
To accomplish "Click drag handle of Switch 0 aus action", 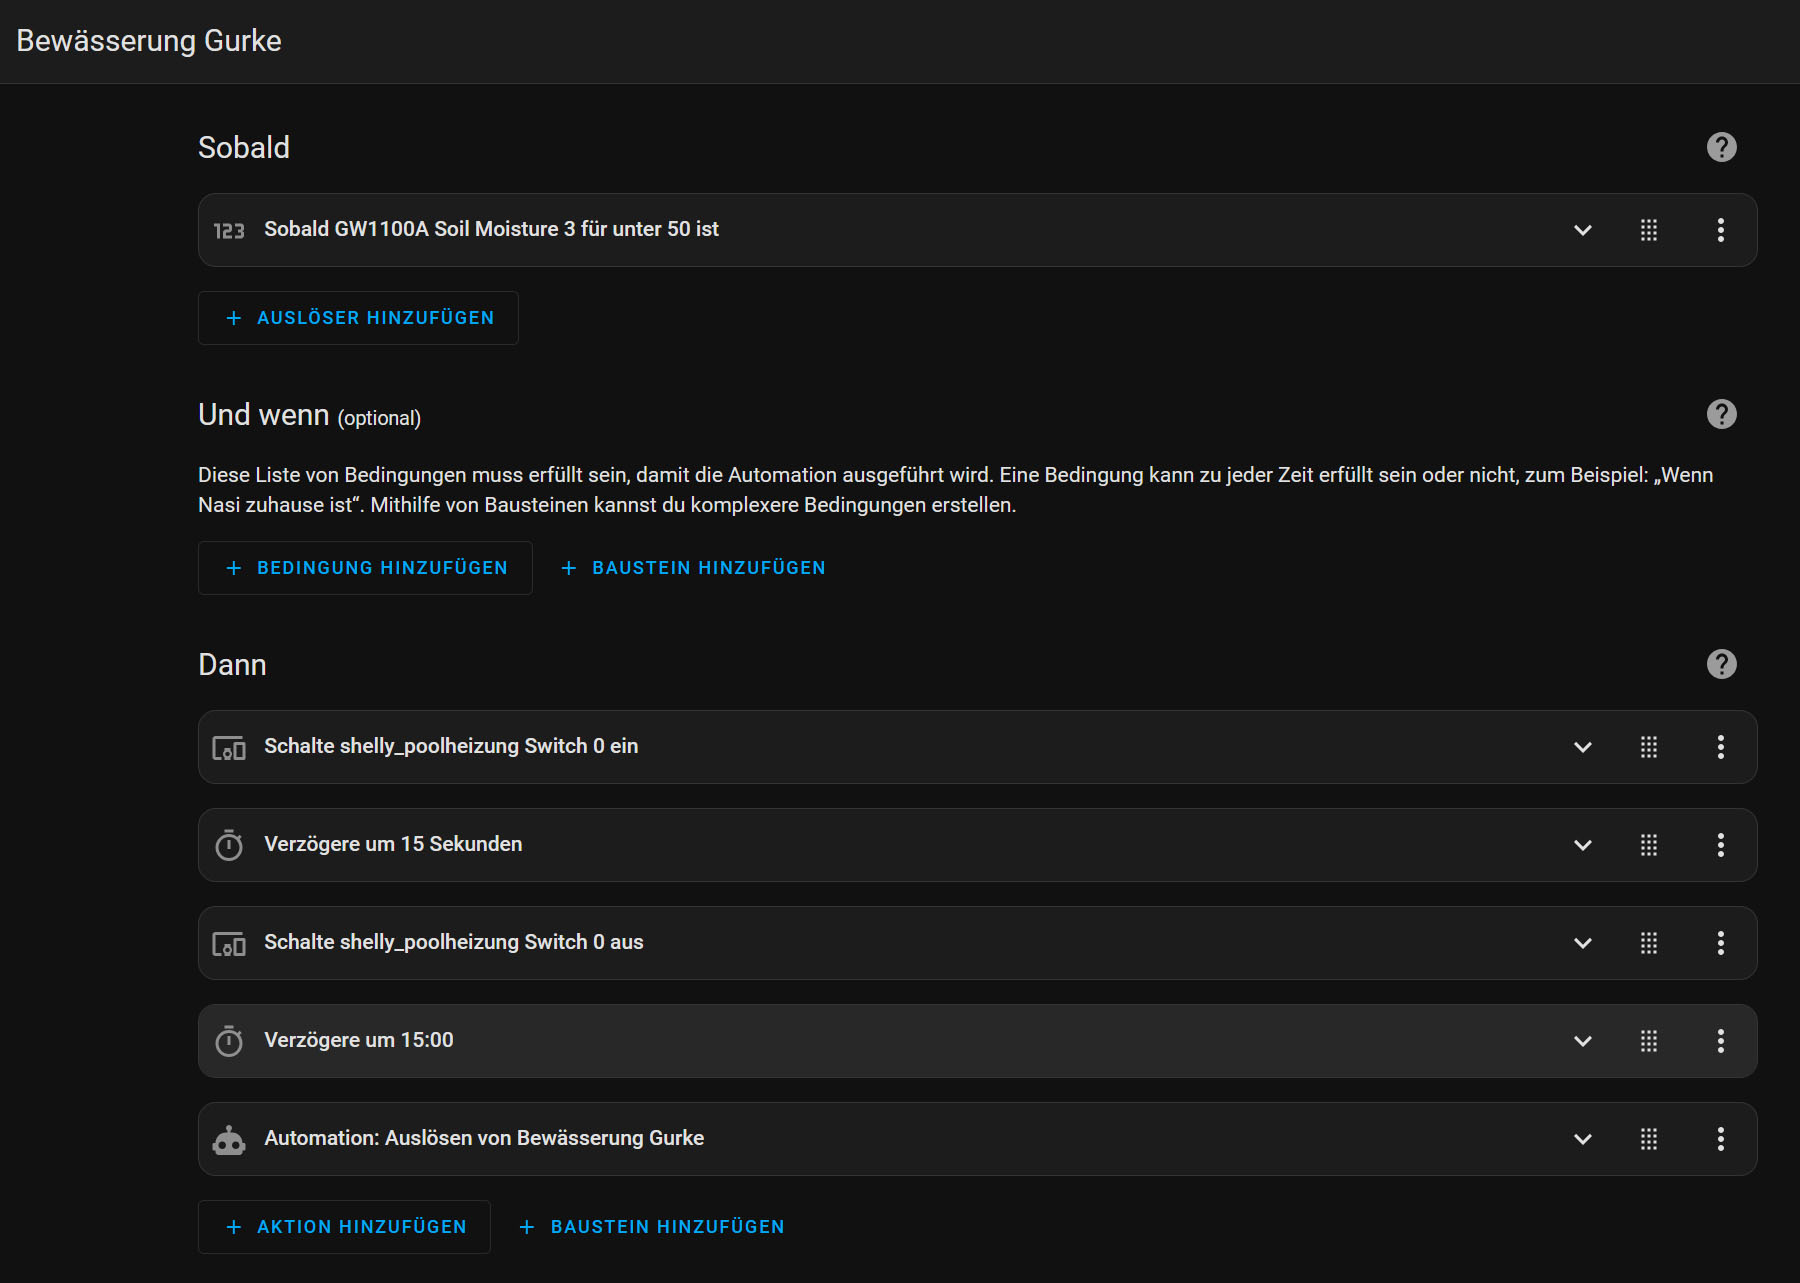I will 1649,943.
